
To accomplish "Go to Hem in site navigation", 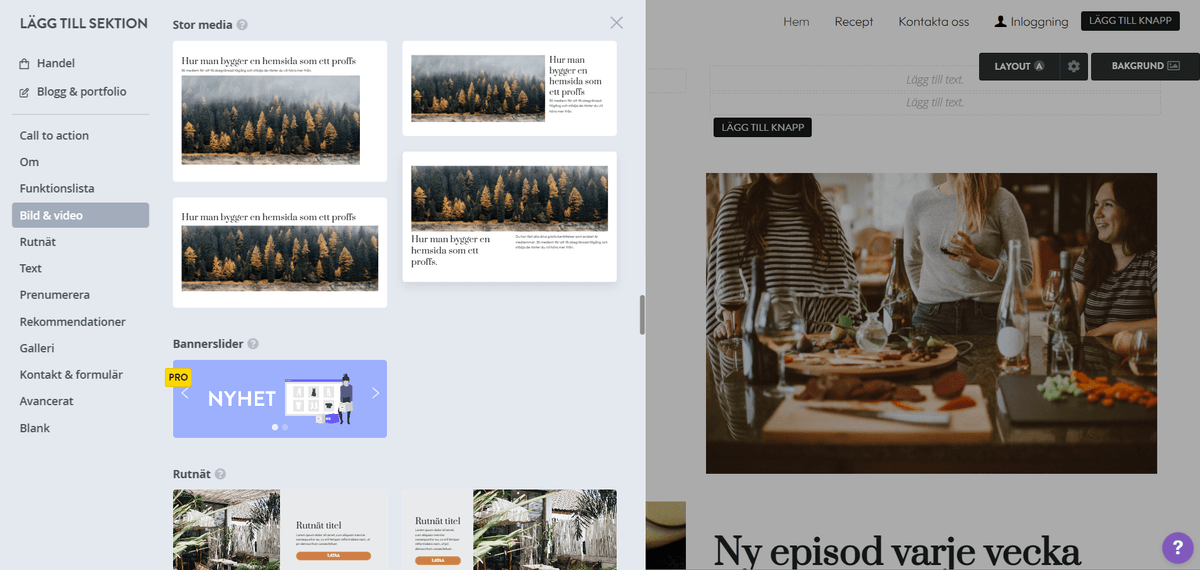I will (796, 22).
